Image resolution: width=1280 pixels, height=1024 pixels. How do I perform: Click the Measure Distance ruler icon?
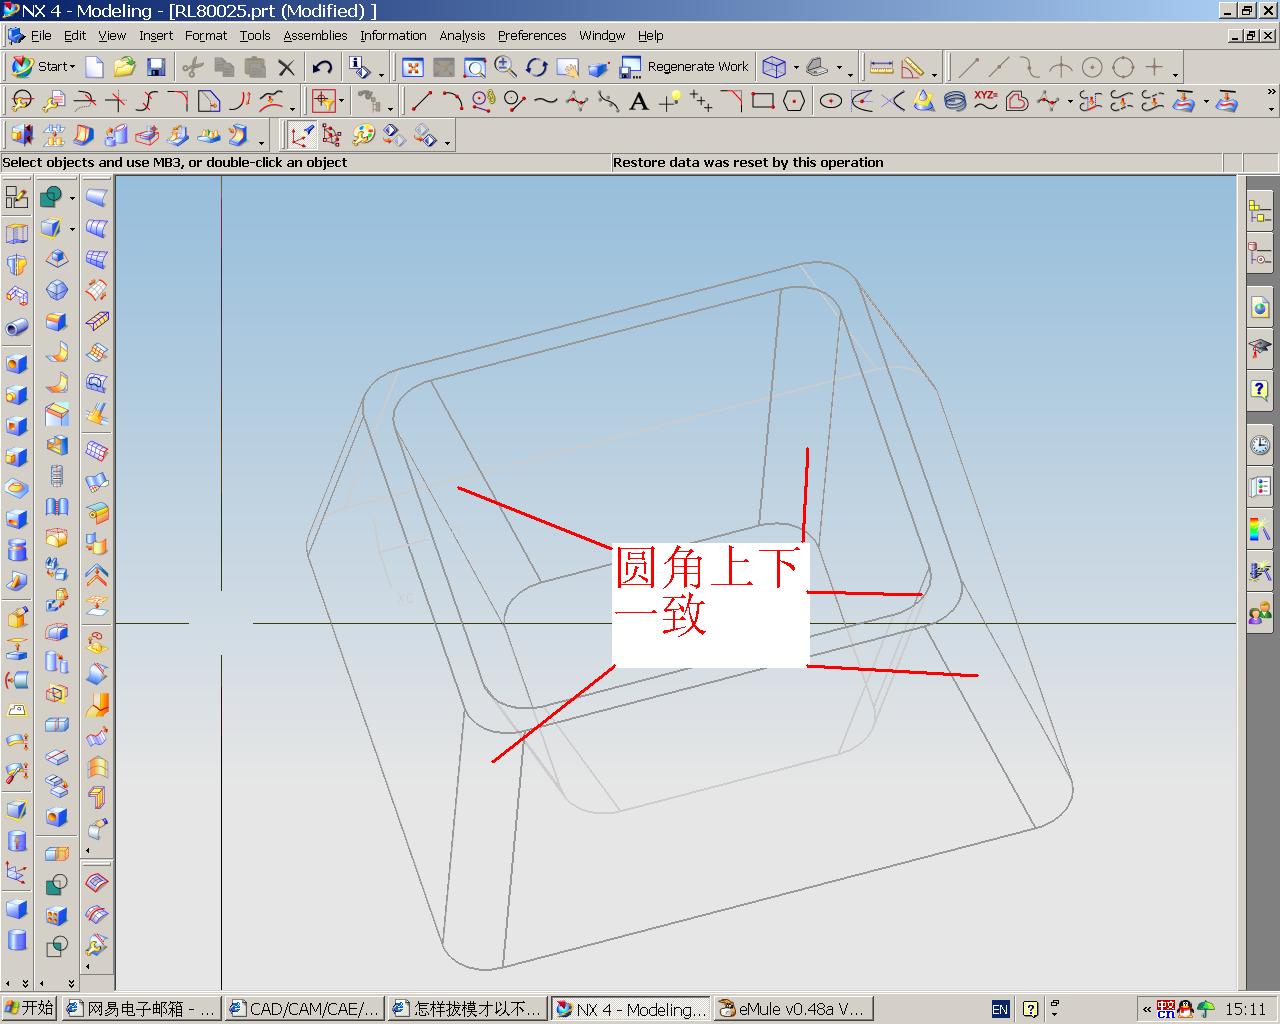tap(881, 67)
